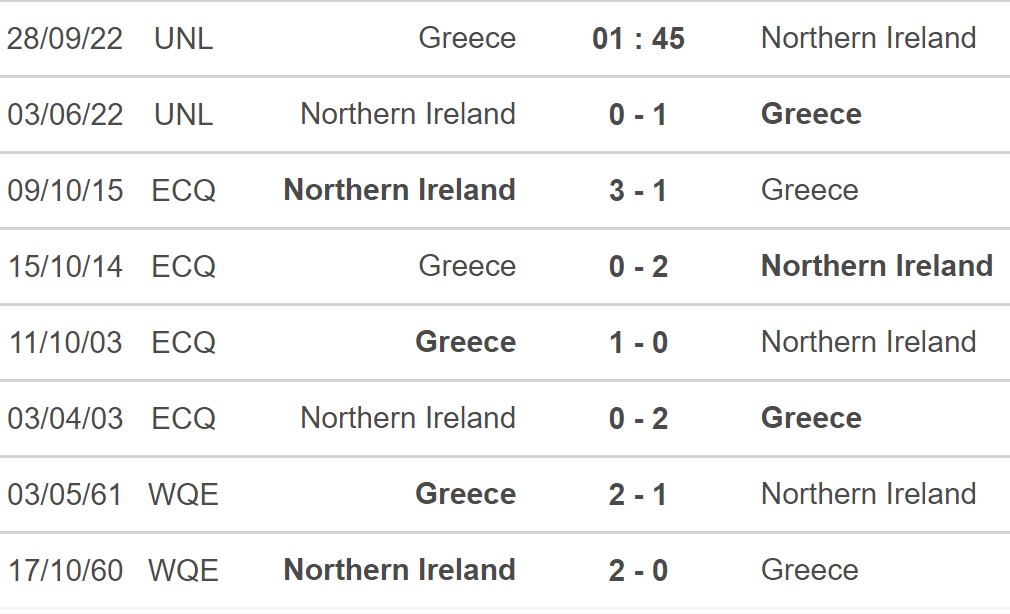
Task: Open the 0 - 2 score from 15/10/14
Action: (x=638, y=266)
